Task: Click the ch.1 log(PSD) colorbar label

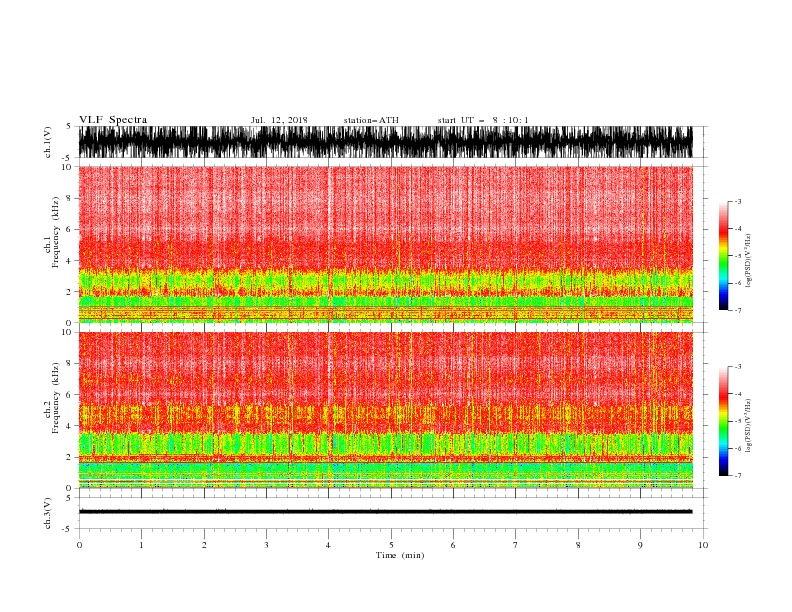Action: click(x=748, y=261)
